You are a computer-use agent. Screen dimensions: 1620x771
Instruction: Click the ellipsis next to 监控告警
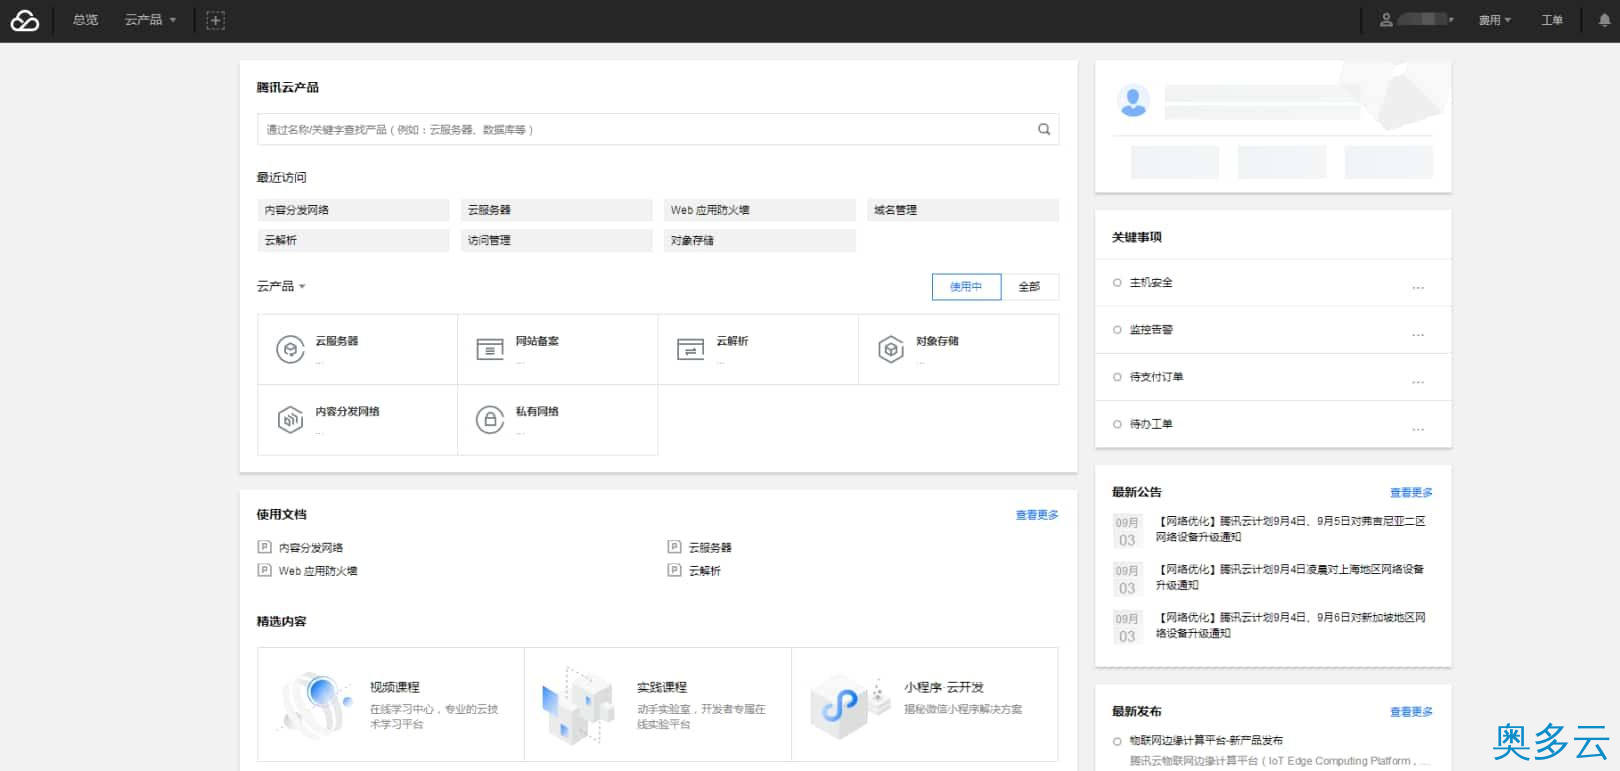pos(1418,334)
